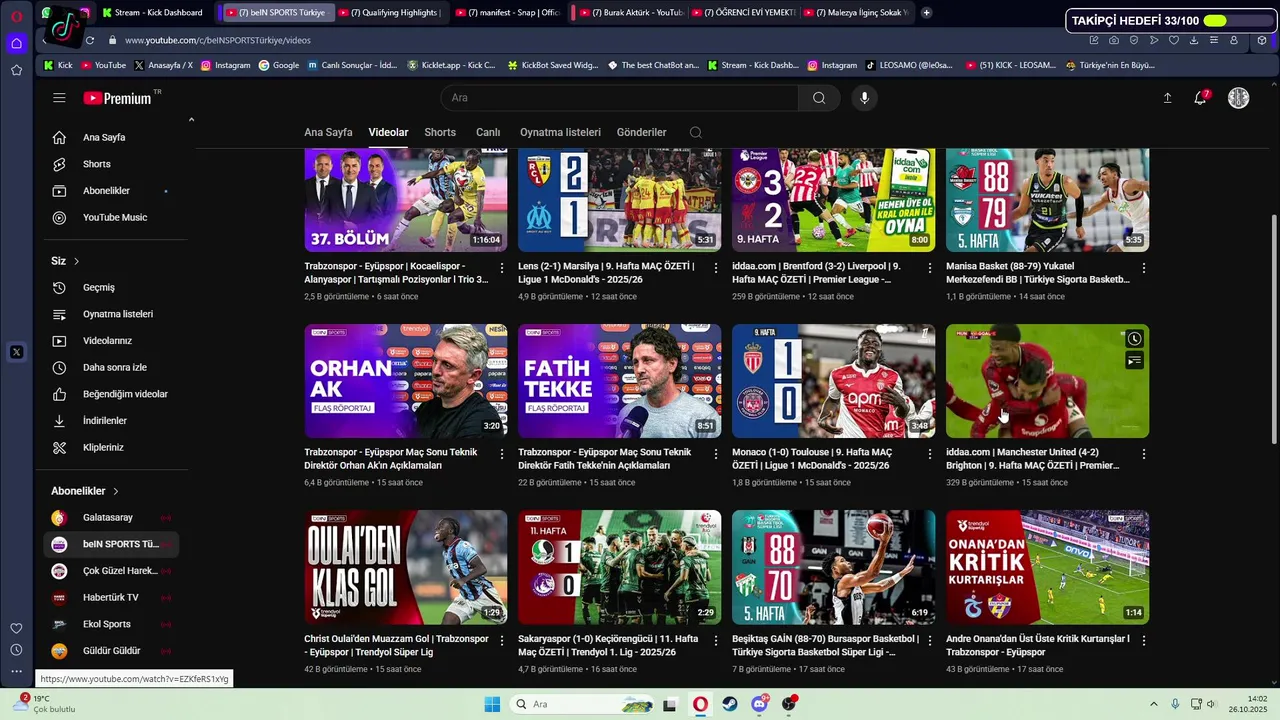Expand the Abonelikler section heading
The width and height of the screenshot is (1280, 720).
(85, 491)
